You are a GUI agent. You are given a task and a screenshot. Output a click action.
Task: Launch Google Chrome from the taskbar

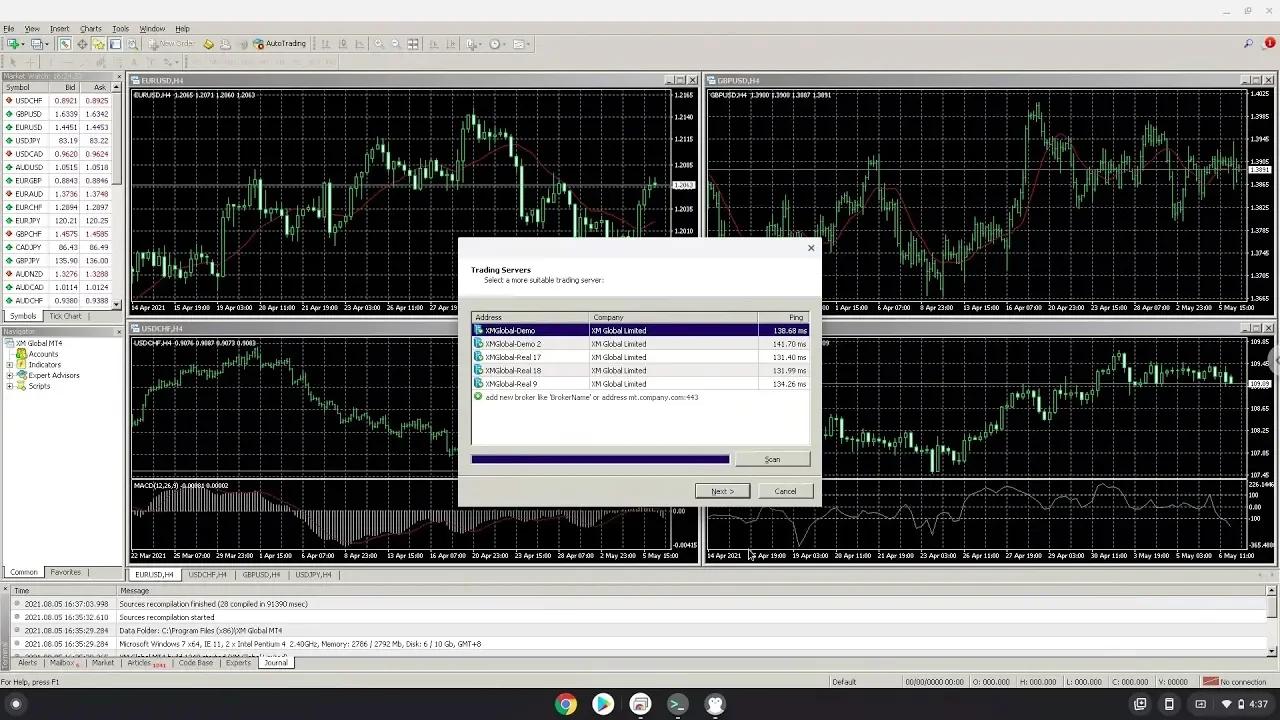pyautogui.click(x=565, y=705)
